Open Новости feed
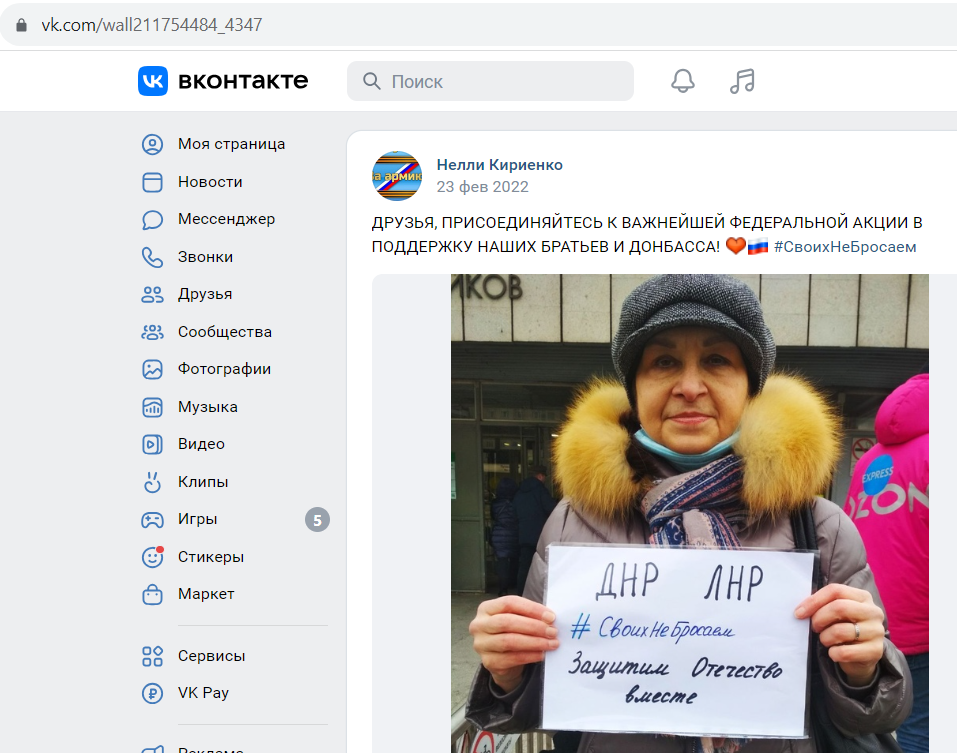 (234, 182)
